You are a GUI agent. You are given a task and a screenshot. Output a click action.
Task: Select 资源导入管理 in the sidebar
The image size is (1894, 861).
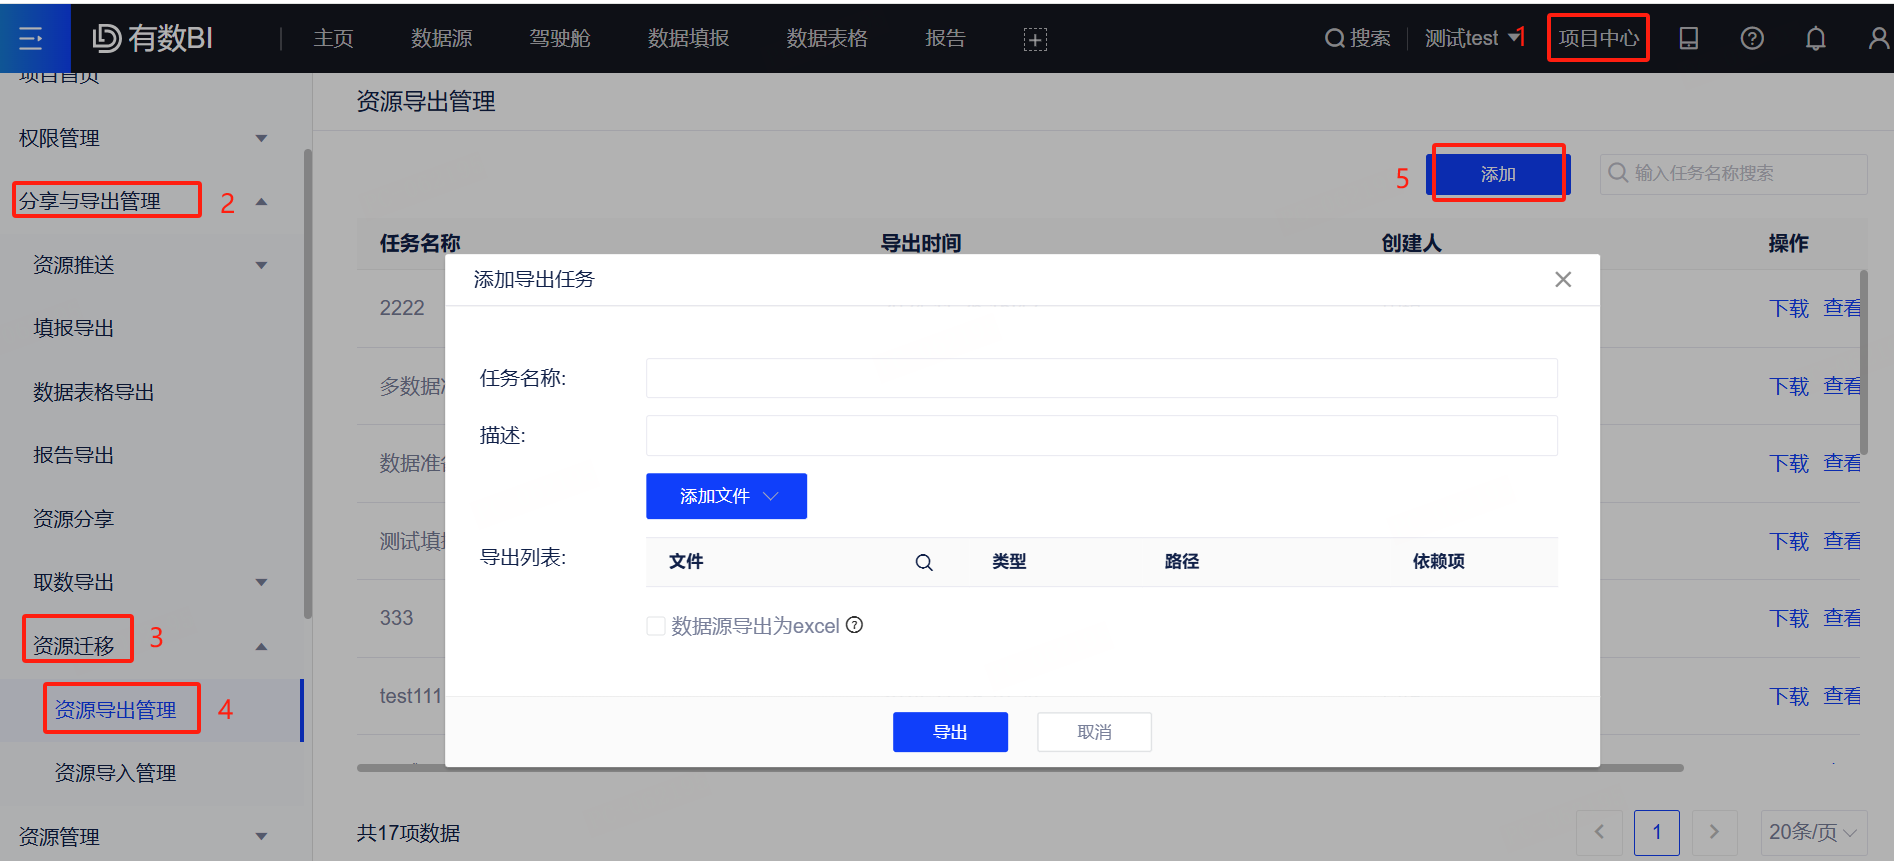click(115, 773)
